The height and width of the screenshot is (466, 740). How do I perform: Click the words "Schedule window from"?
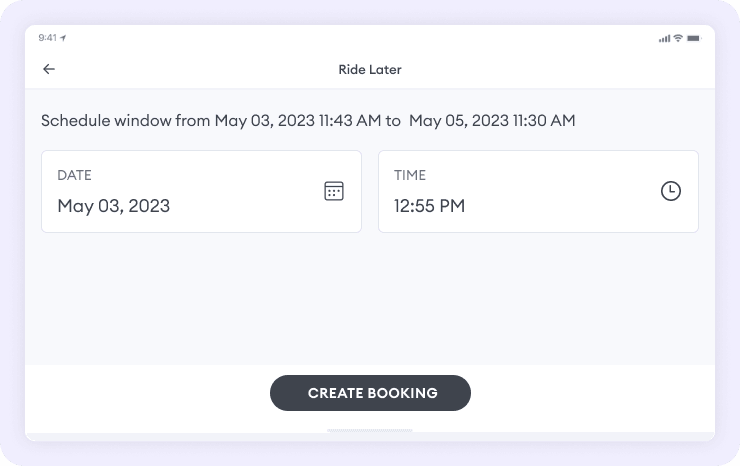[x=126, y=121]
